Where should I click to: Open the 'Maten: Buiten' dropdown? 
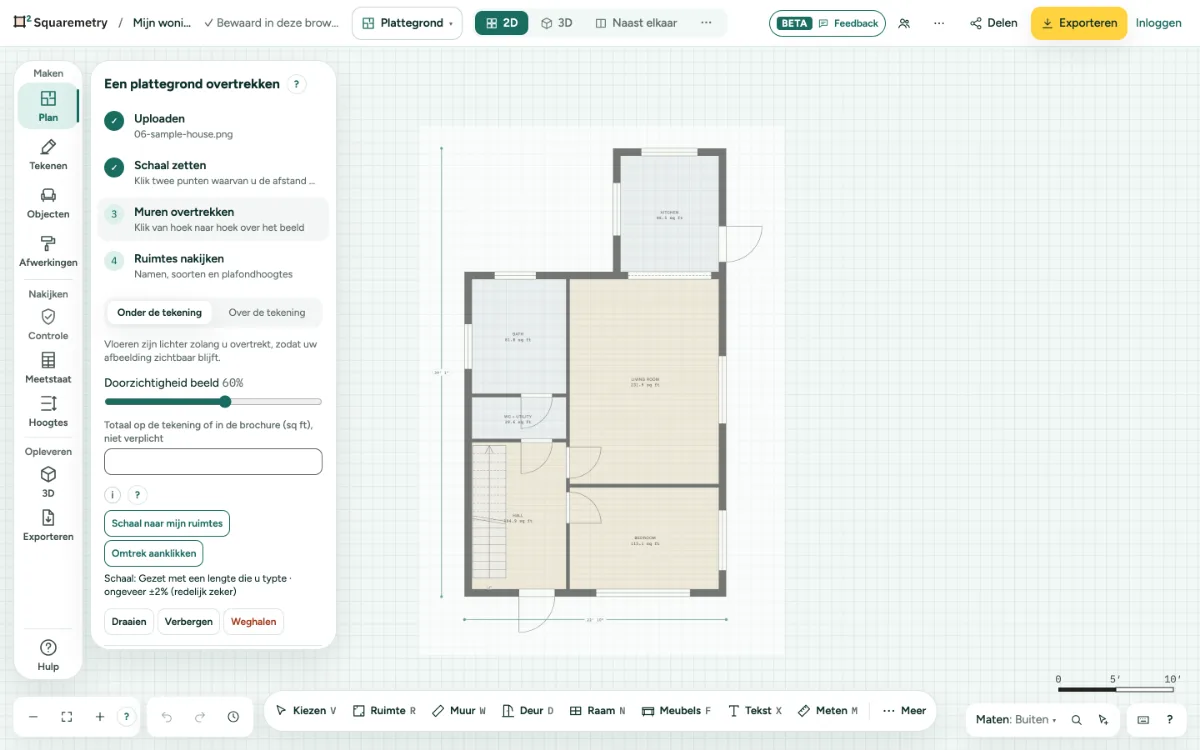(x=1016, y=720)
